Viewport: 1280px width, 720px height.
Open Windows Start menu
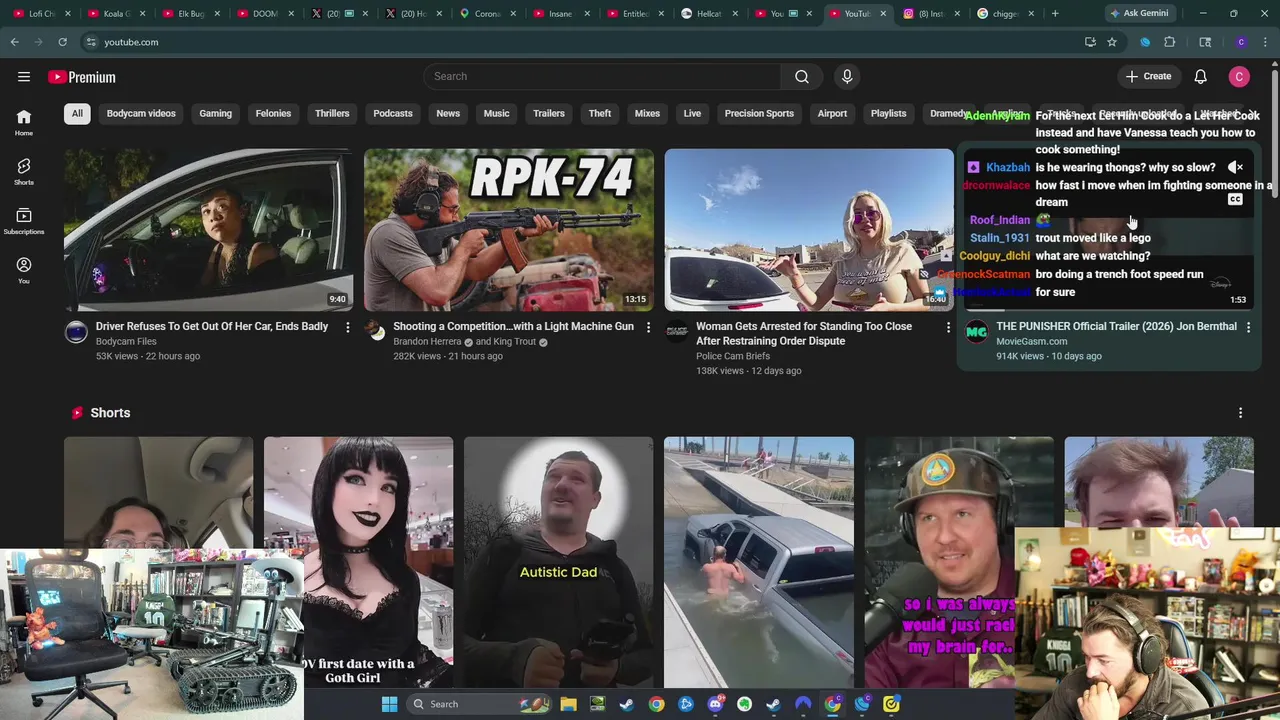point(389,704)
